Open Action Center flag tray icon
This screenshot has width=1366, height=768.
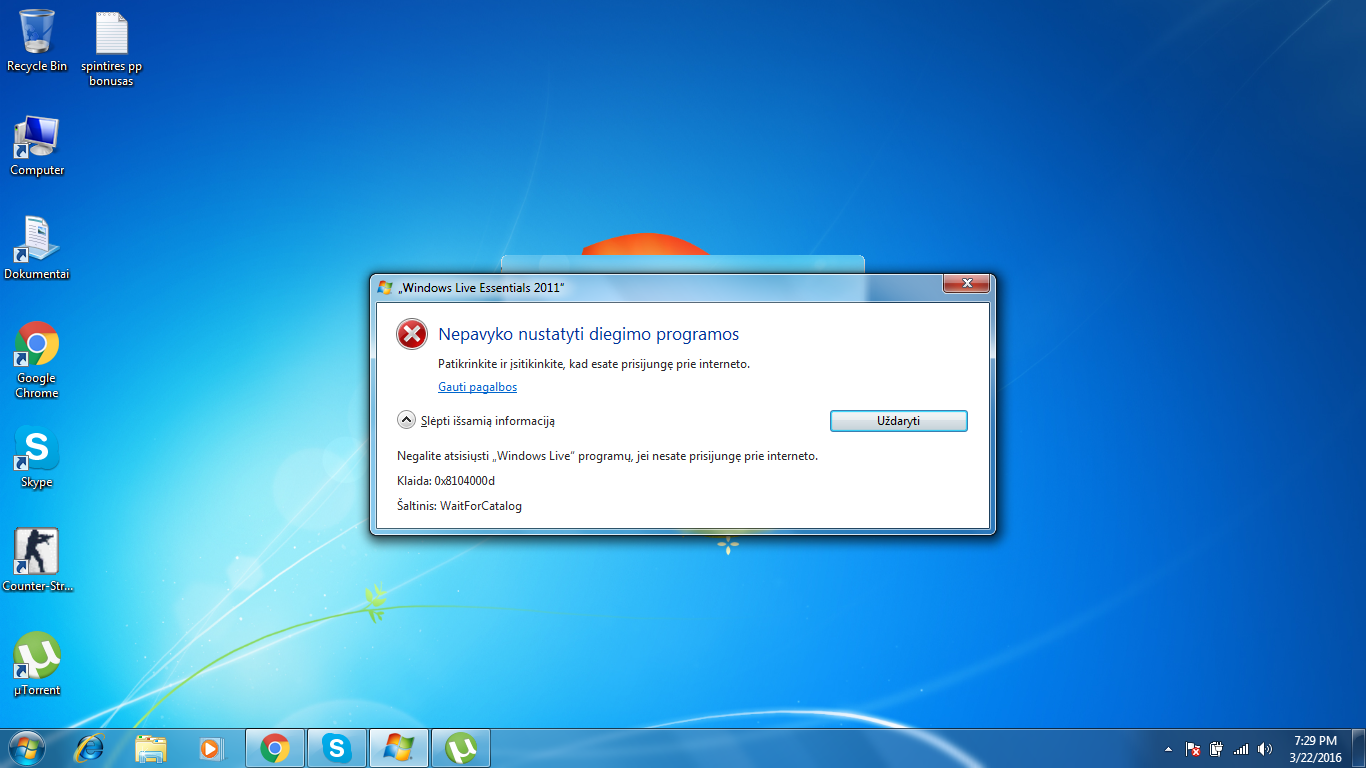(1193, 749)
